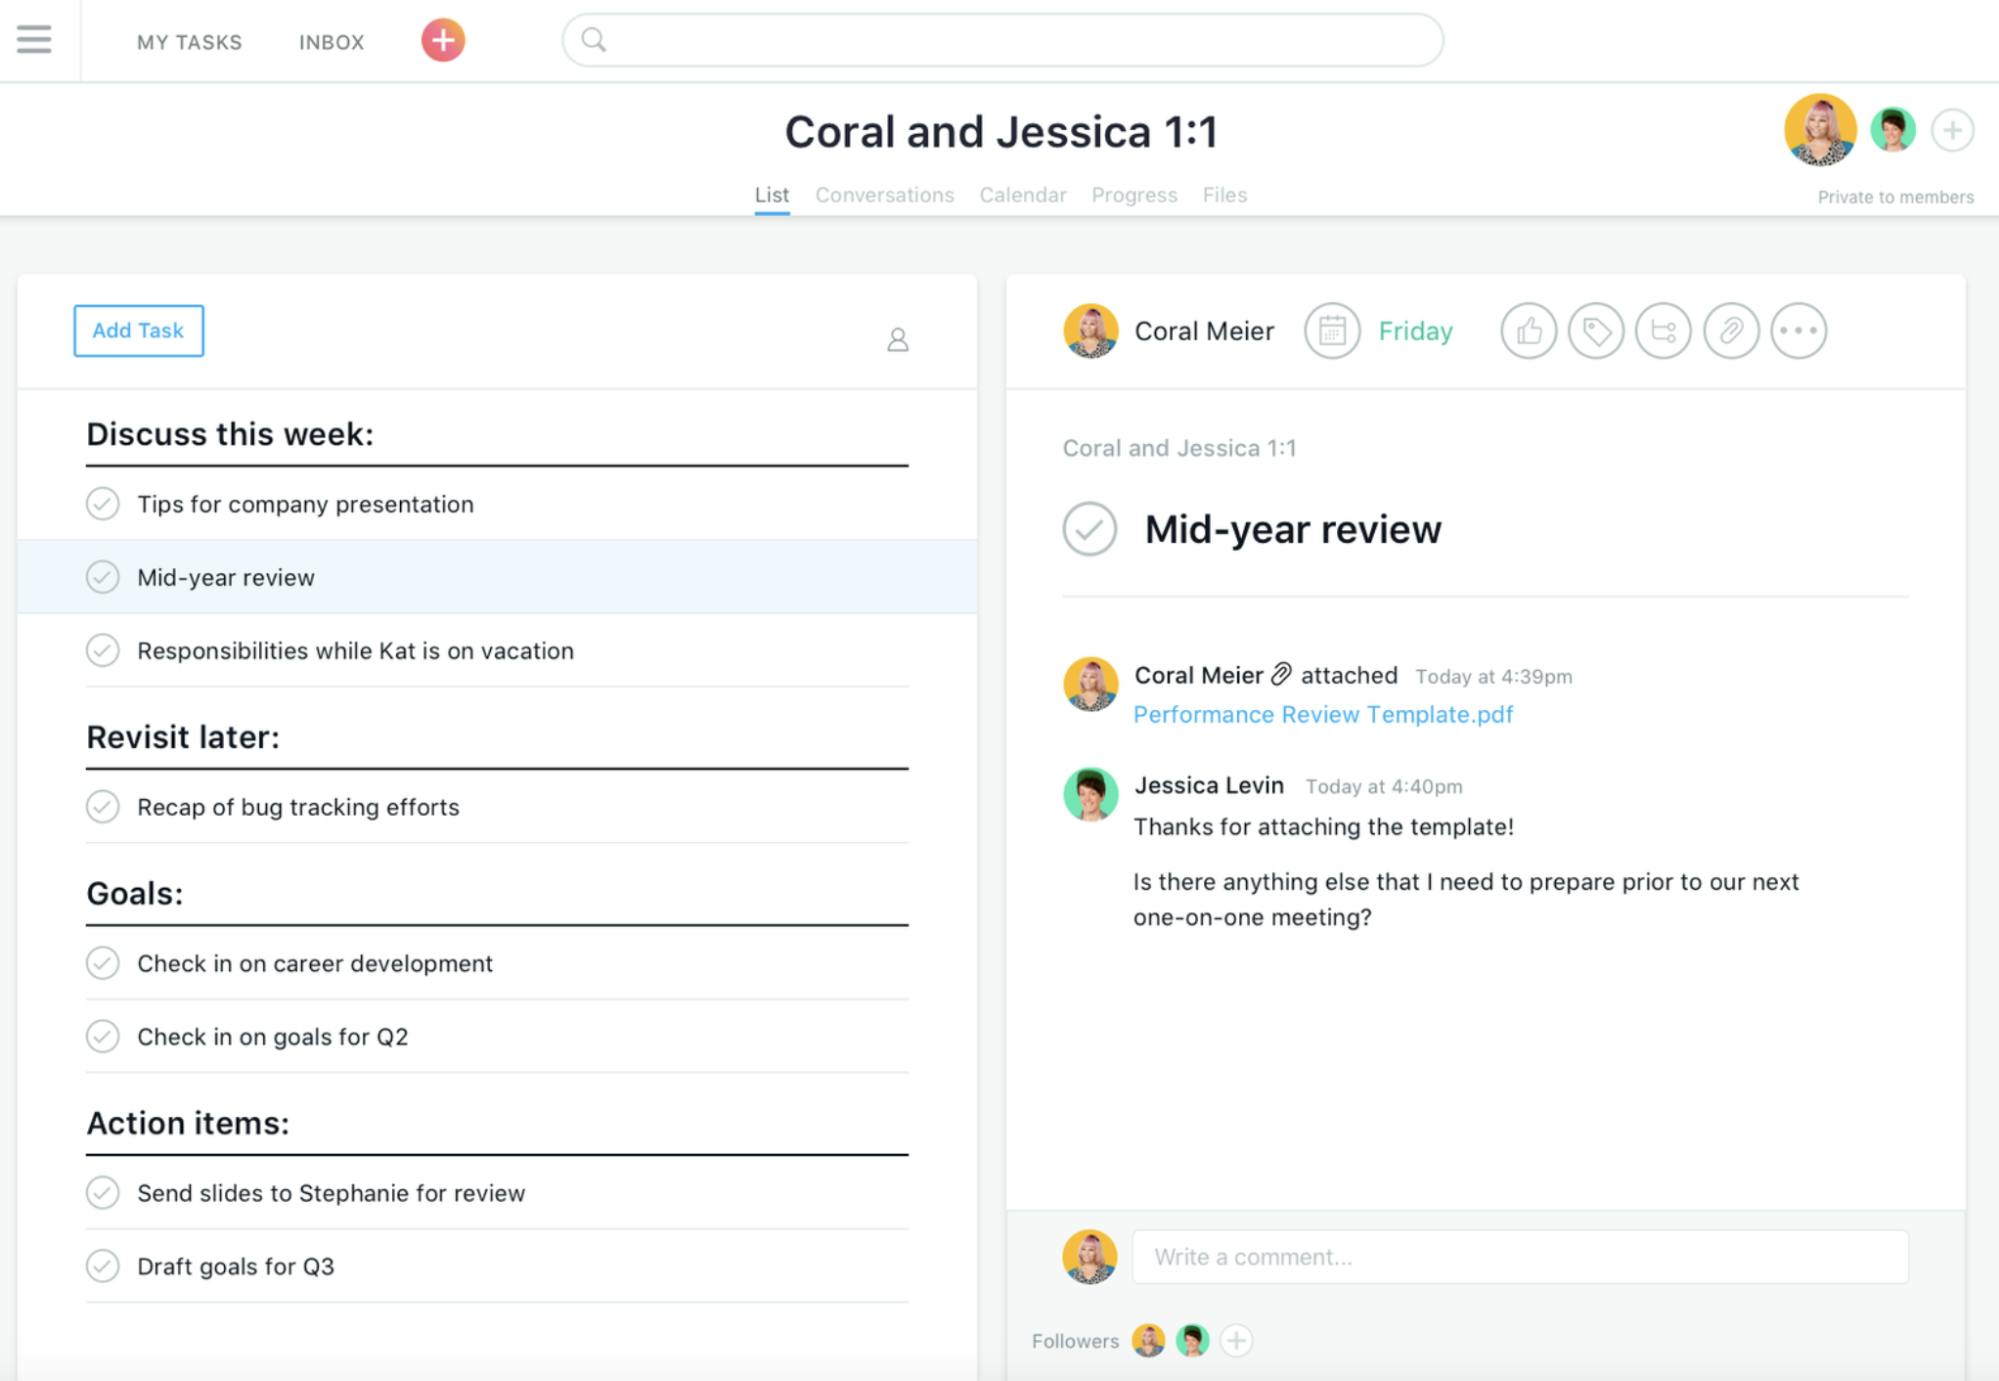Toggle completion for Draft goals for Q3

103,1264
